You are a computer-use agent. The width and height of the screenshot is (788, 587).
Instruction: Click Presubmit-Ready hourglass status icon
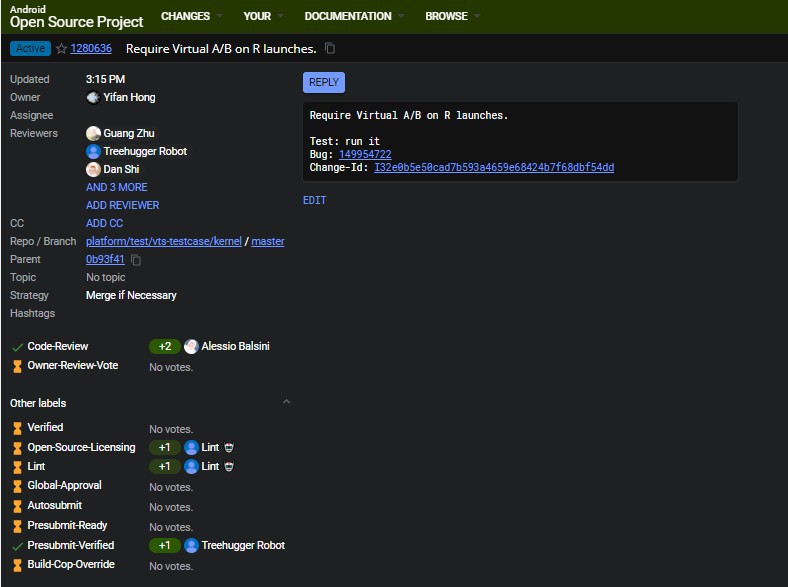click(x=17, y=526)
